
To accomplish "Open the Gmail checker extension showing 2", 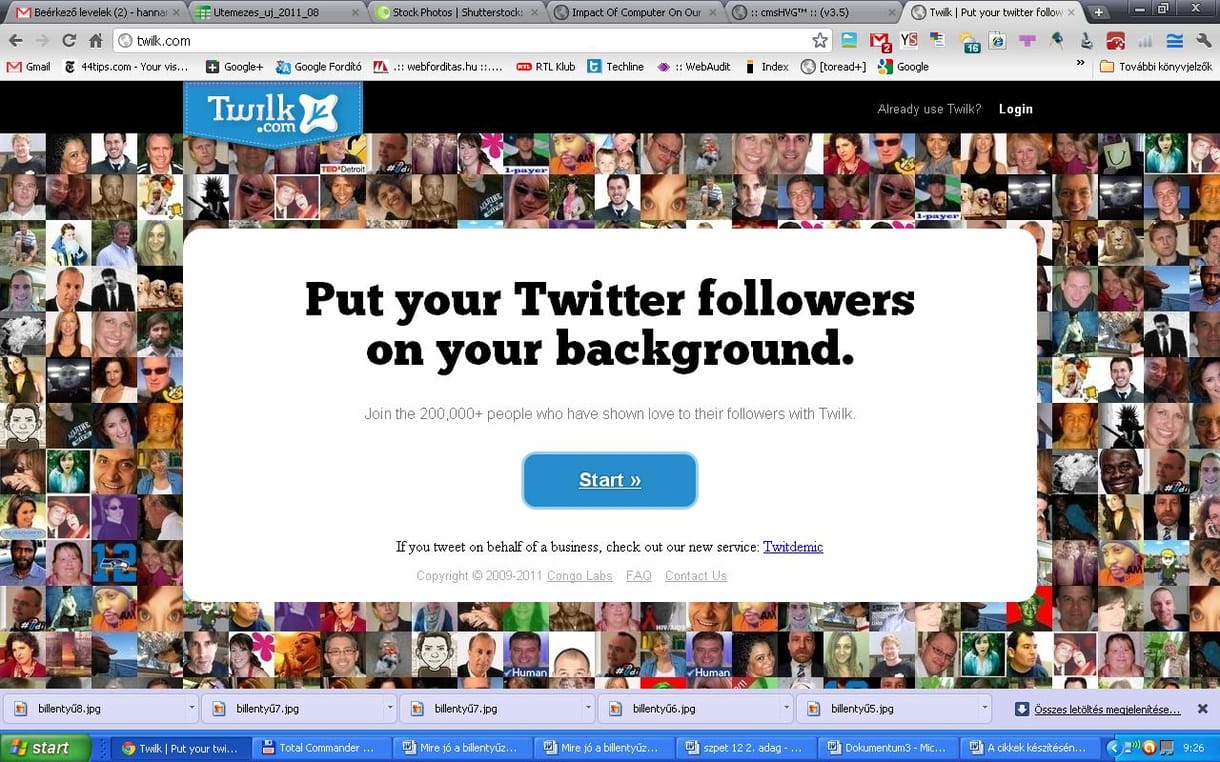I will pos(879,41).
